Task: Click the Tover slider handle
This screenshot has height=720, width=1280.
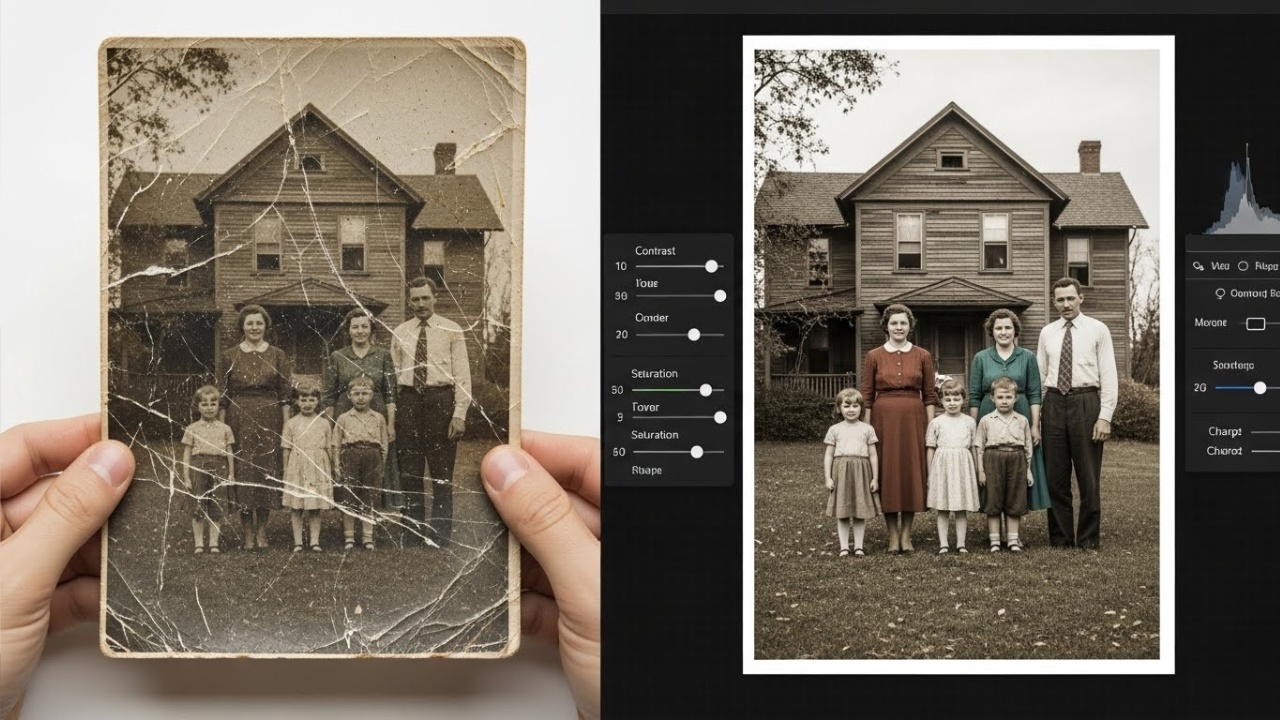Action: coord(720,417)
